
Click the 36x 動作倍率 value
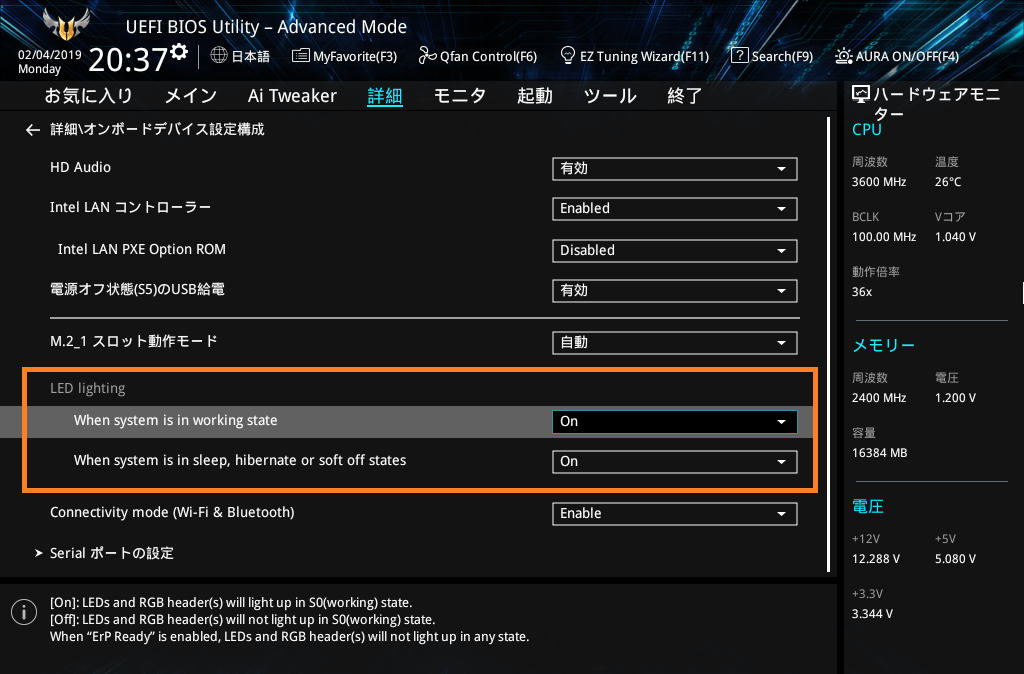coord(861,292)
